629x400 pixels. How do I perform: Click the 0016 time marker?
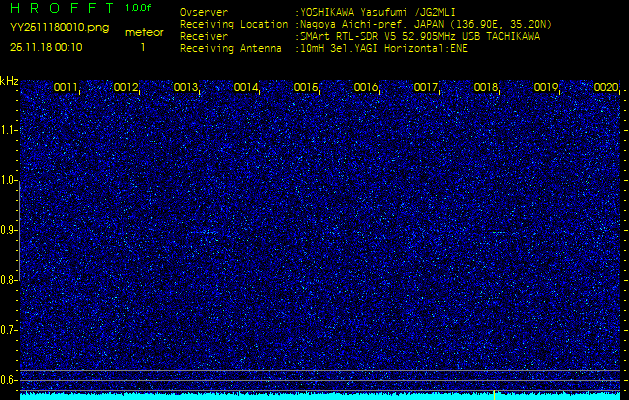tap(366, 88)
